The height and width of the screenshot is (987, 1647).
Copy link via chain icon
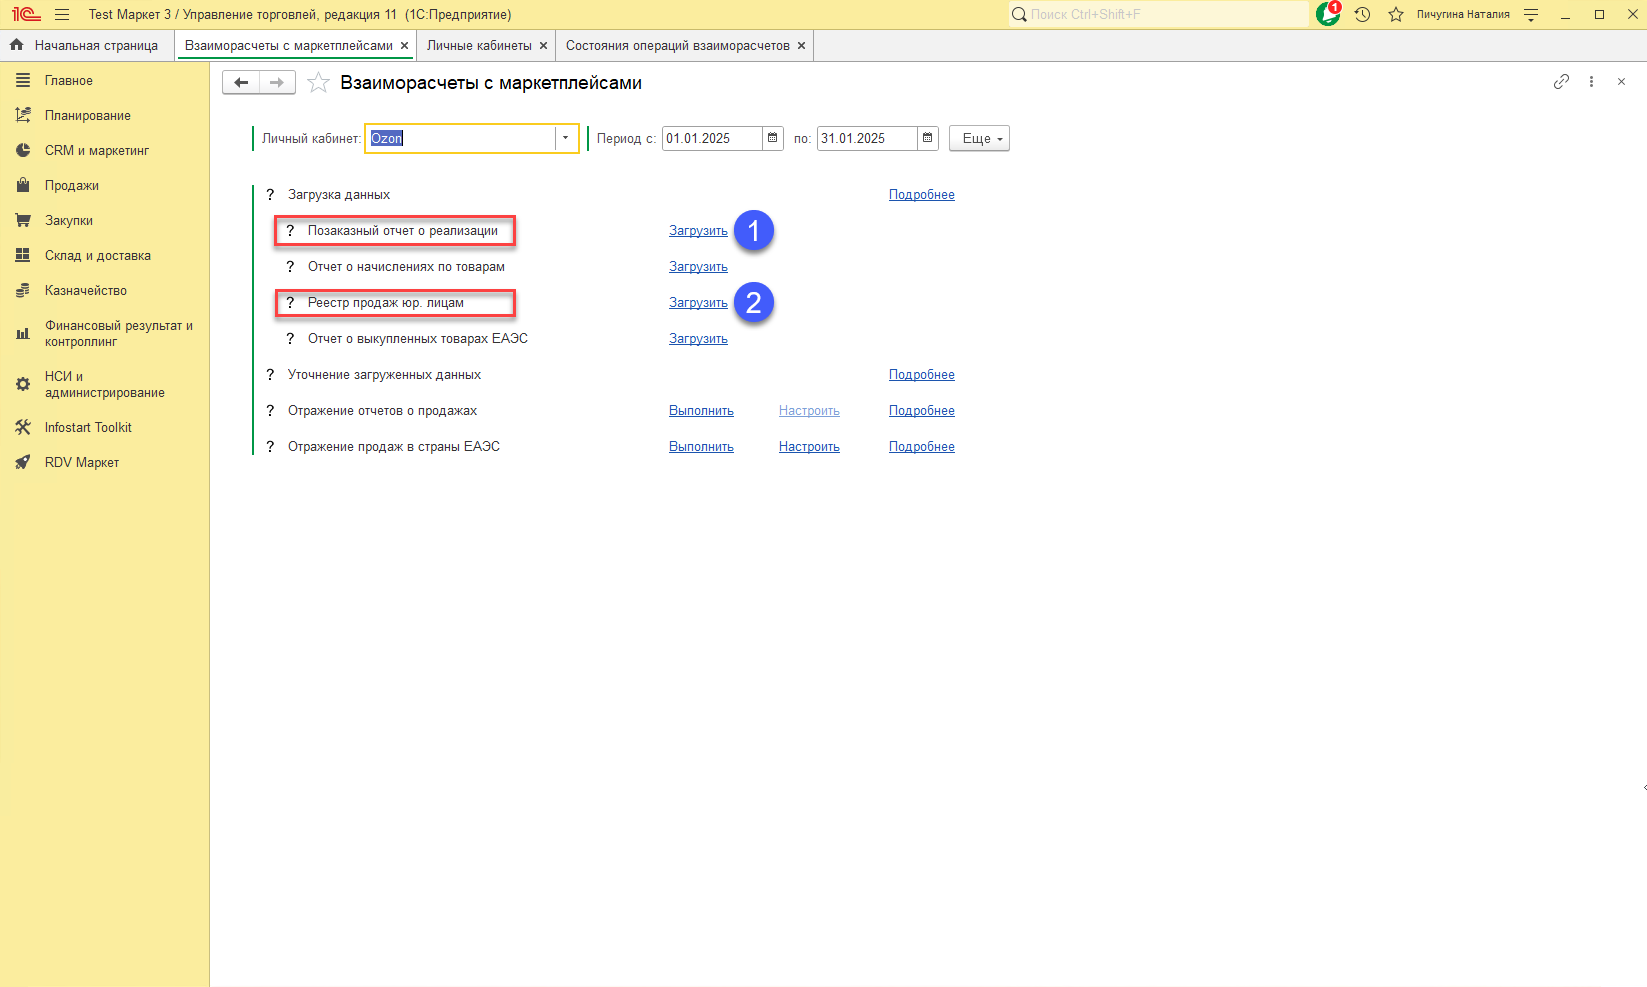(1561, 82)
